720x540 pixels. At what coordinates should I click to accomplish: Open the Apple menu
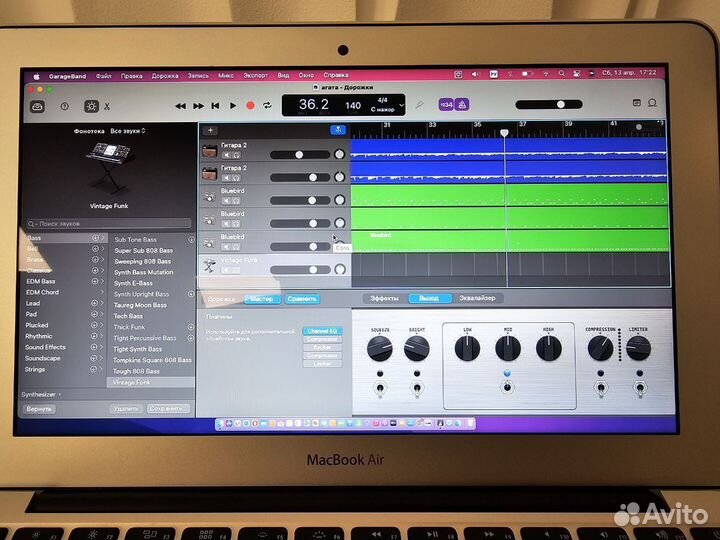point(36,77)
